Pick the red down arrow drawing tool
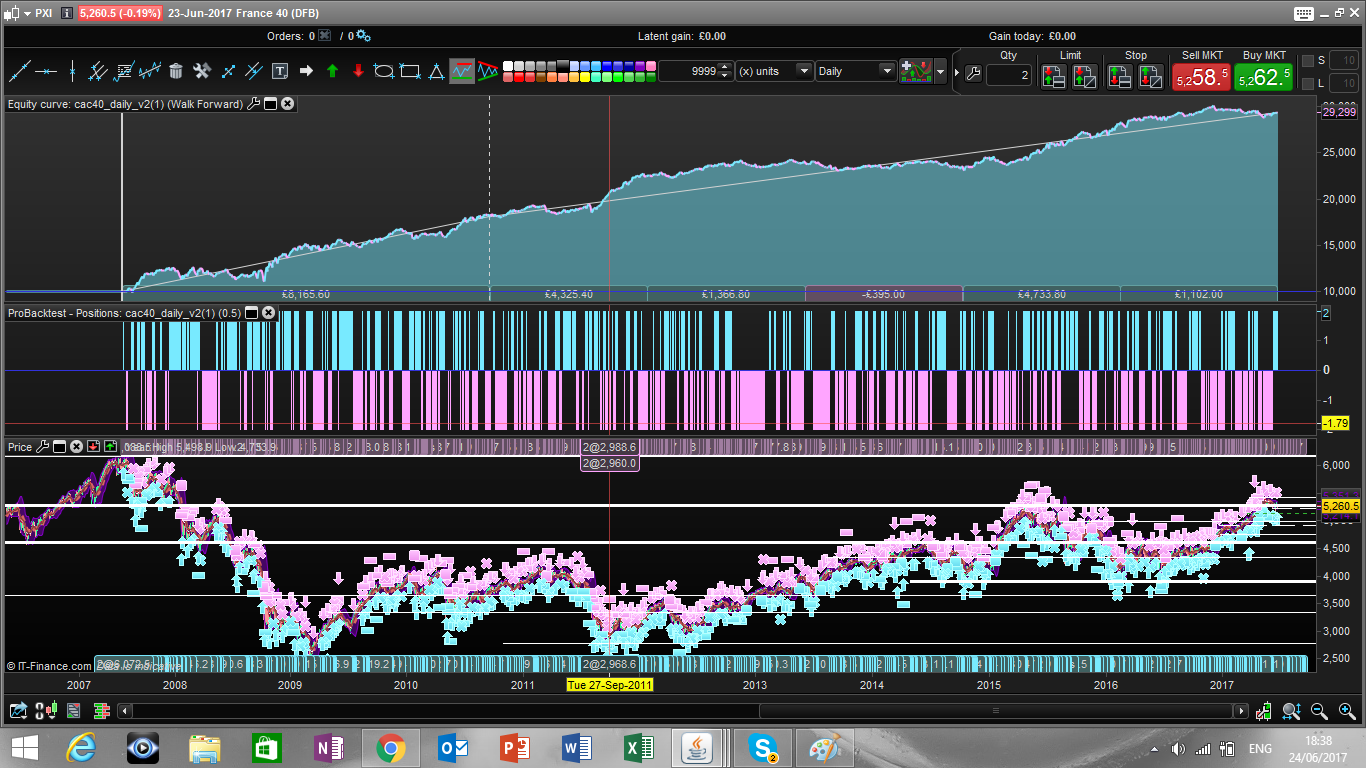Screen dimensions: 1366x768 (358, 71)
